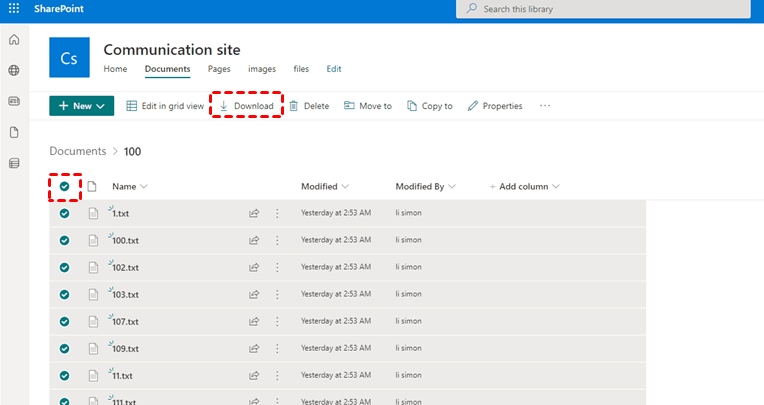
Task: Click the file type column header icon
Action: click(92, 187)
